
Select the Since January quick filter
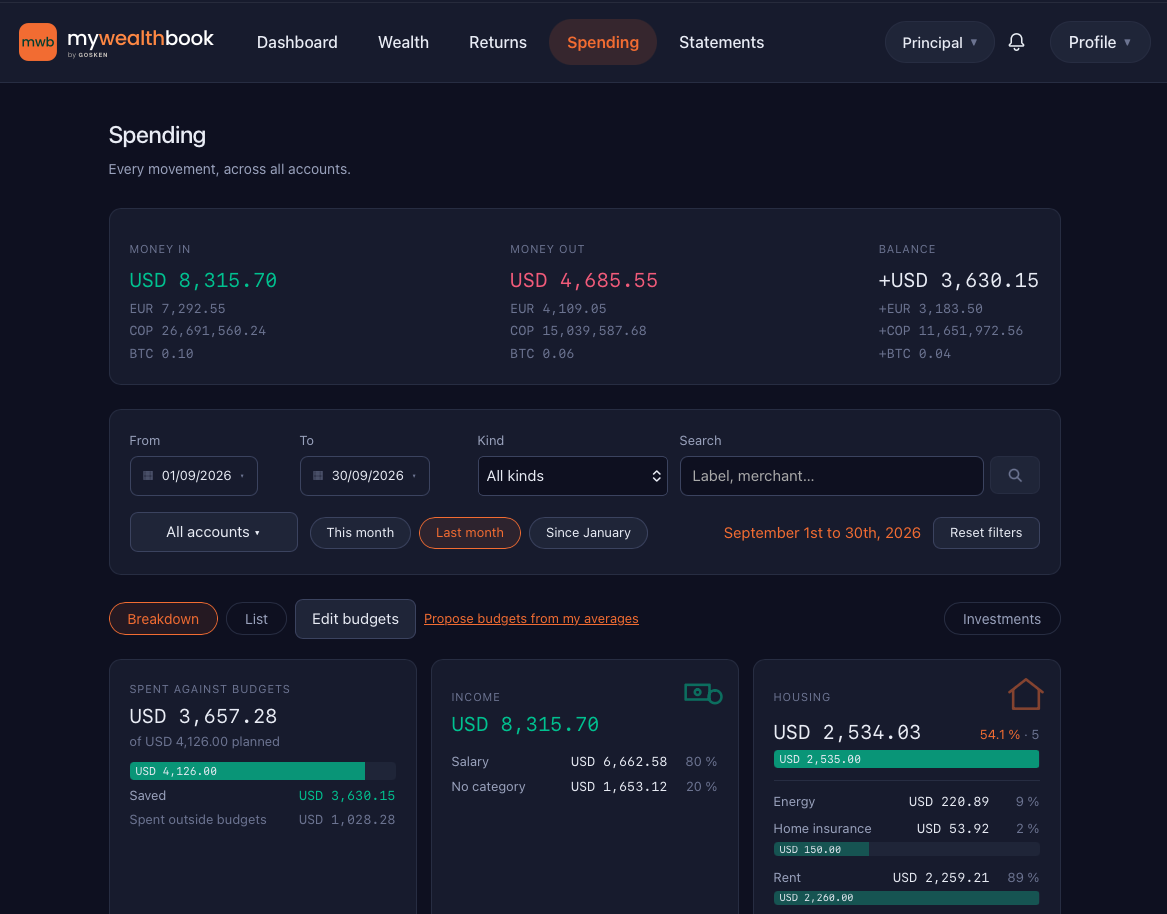point(588,533)
